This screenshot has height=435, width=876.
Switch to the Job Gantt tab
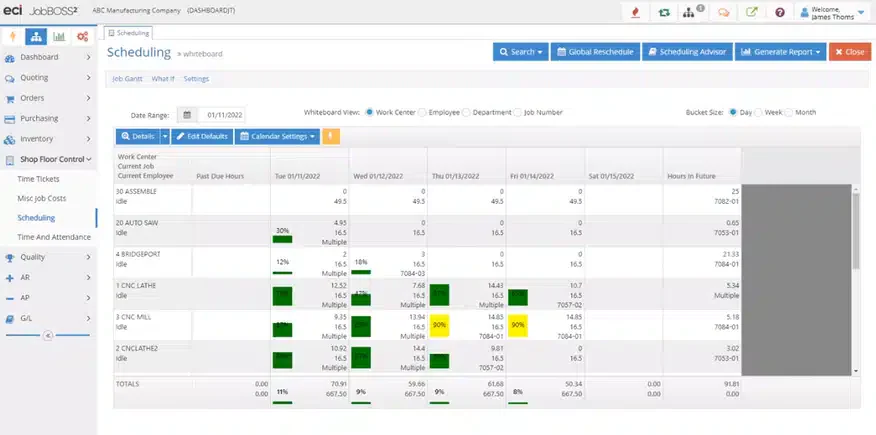tap(127, 79)
